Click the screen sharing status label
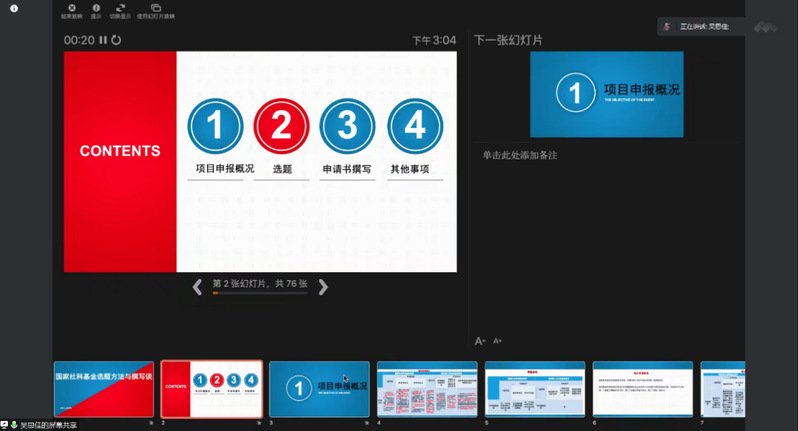The image size is (798, 431). point(45,425)
